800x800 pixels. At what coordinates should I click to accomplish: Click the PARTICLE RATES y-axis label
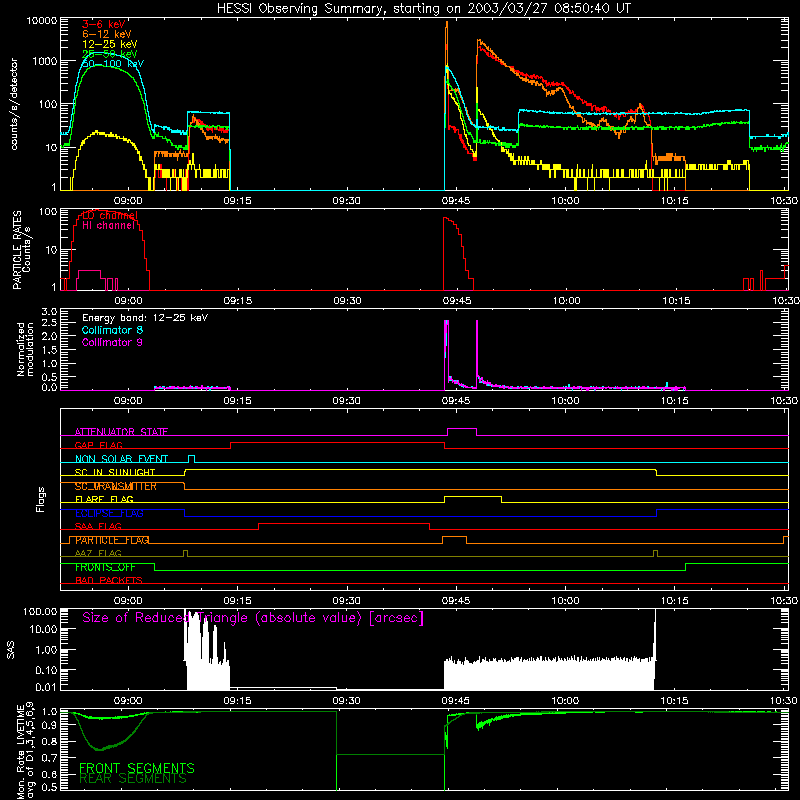pos(21,250)
